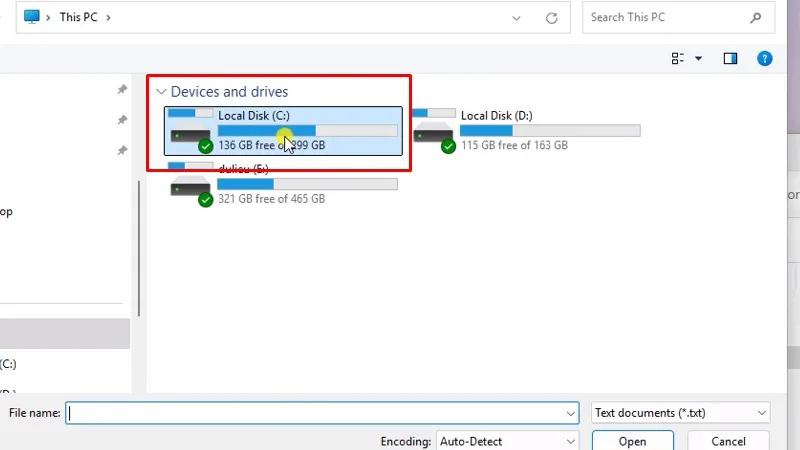This screenshot has width=800, height=450.
Task: Select the Local Disk (C:) drive icon
Action: [x=190, y=130]
